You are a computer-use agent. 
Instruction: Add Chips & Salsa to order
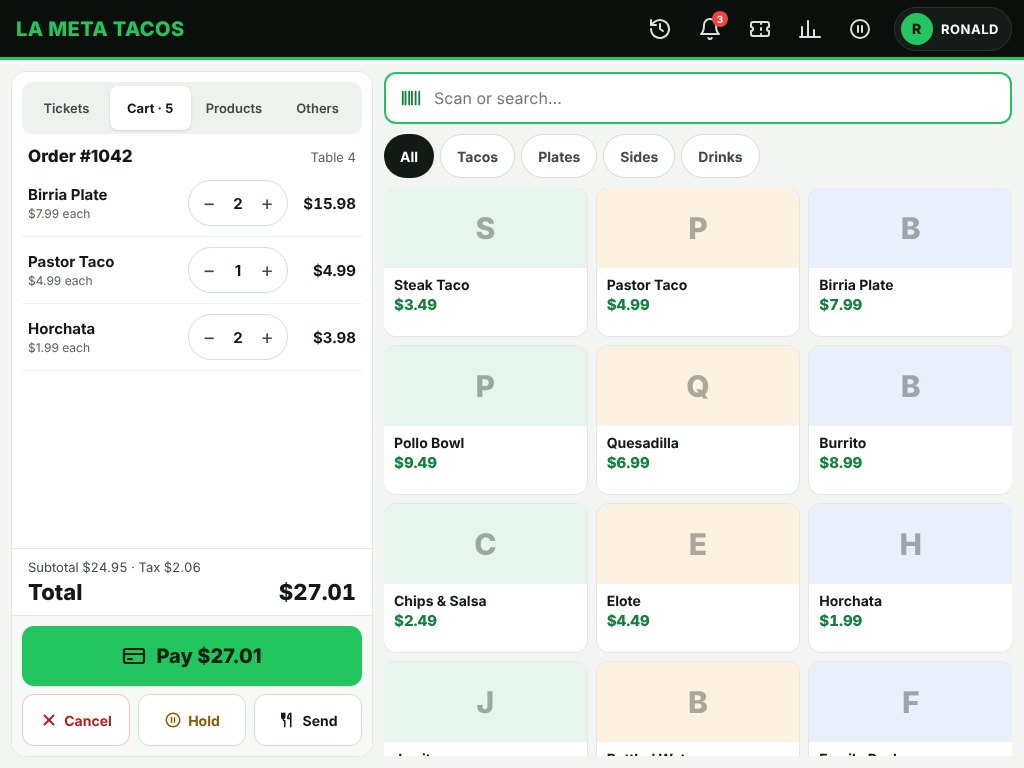485,578
